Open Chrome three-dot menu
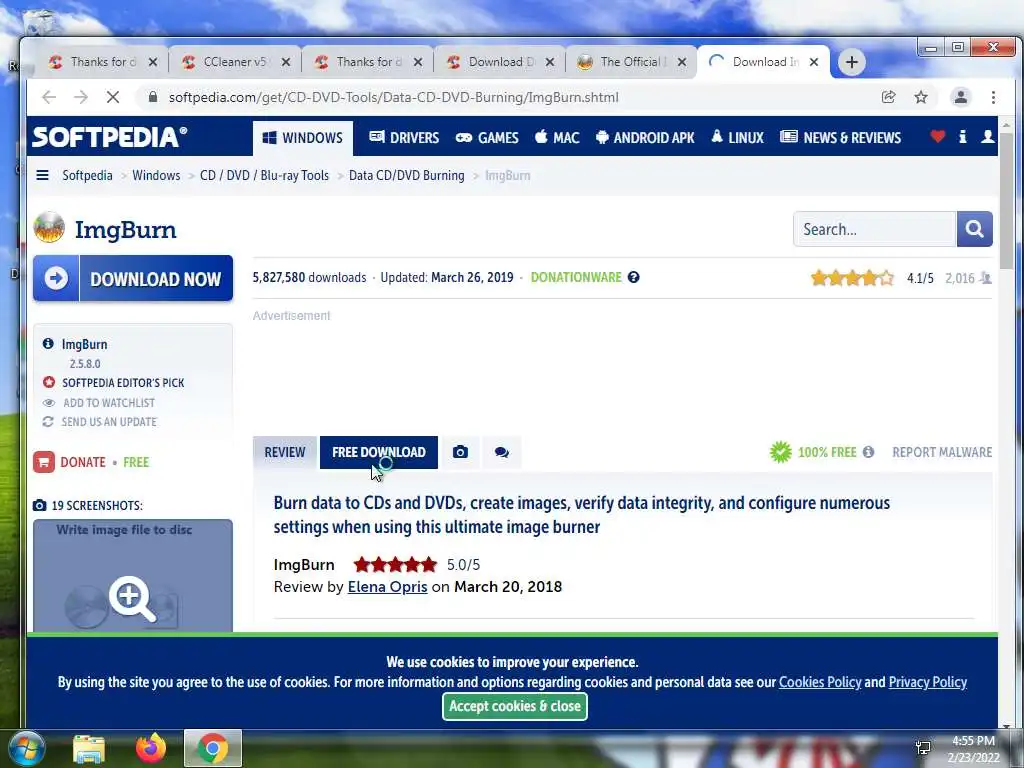 993,97
